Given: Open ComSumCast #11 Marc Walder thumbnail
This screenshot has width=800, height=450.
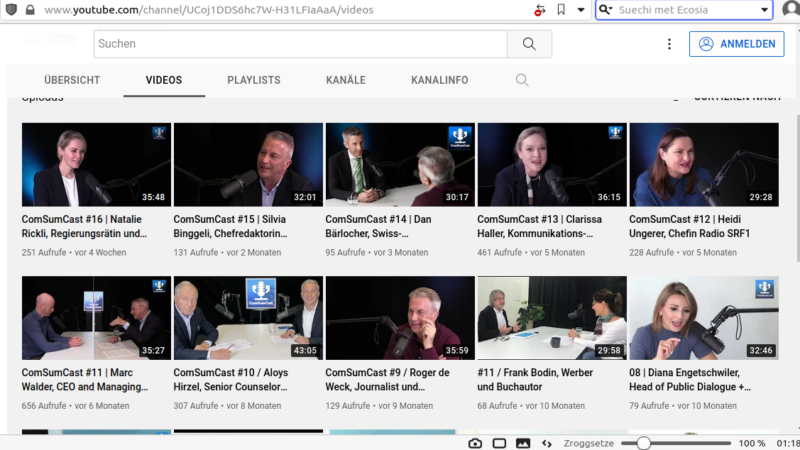Looking at the screenshot, I should coord(96,318).
